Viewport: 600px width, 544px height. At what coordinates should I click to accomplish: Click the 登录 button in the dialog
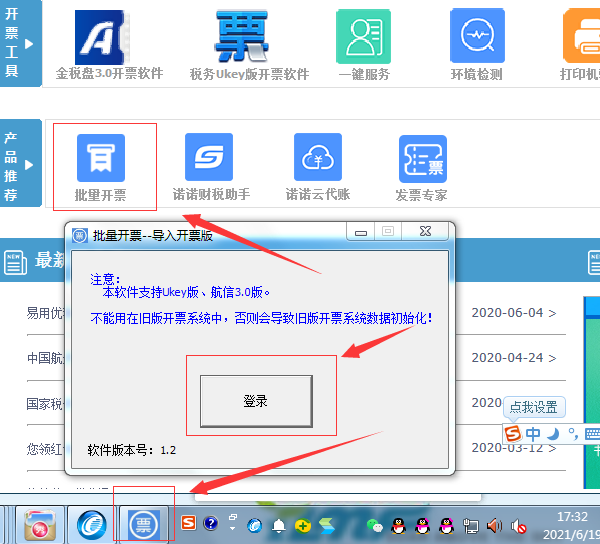tap(256, 401)
